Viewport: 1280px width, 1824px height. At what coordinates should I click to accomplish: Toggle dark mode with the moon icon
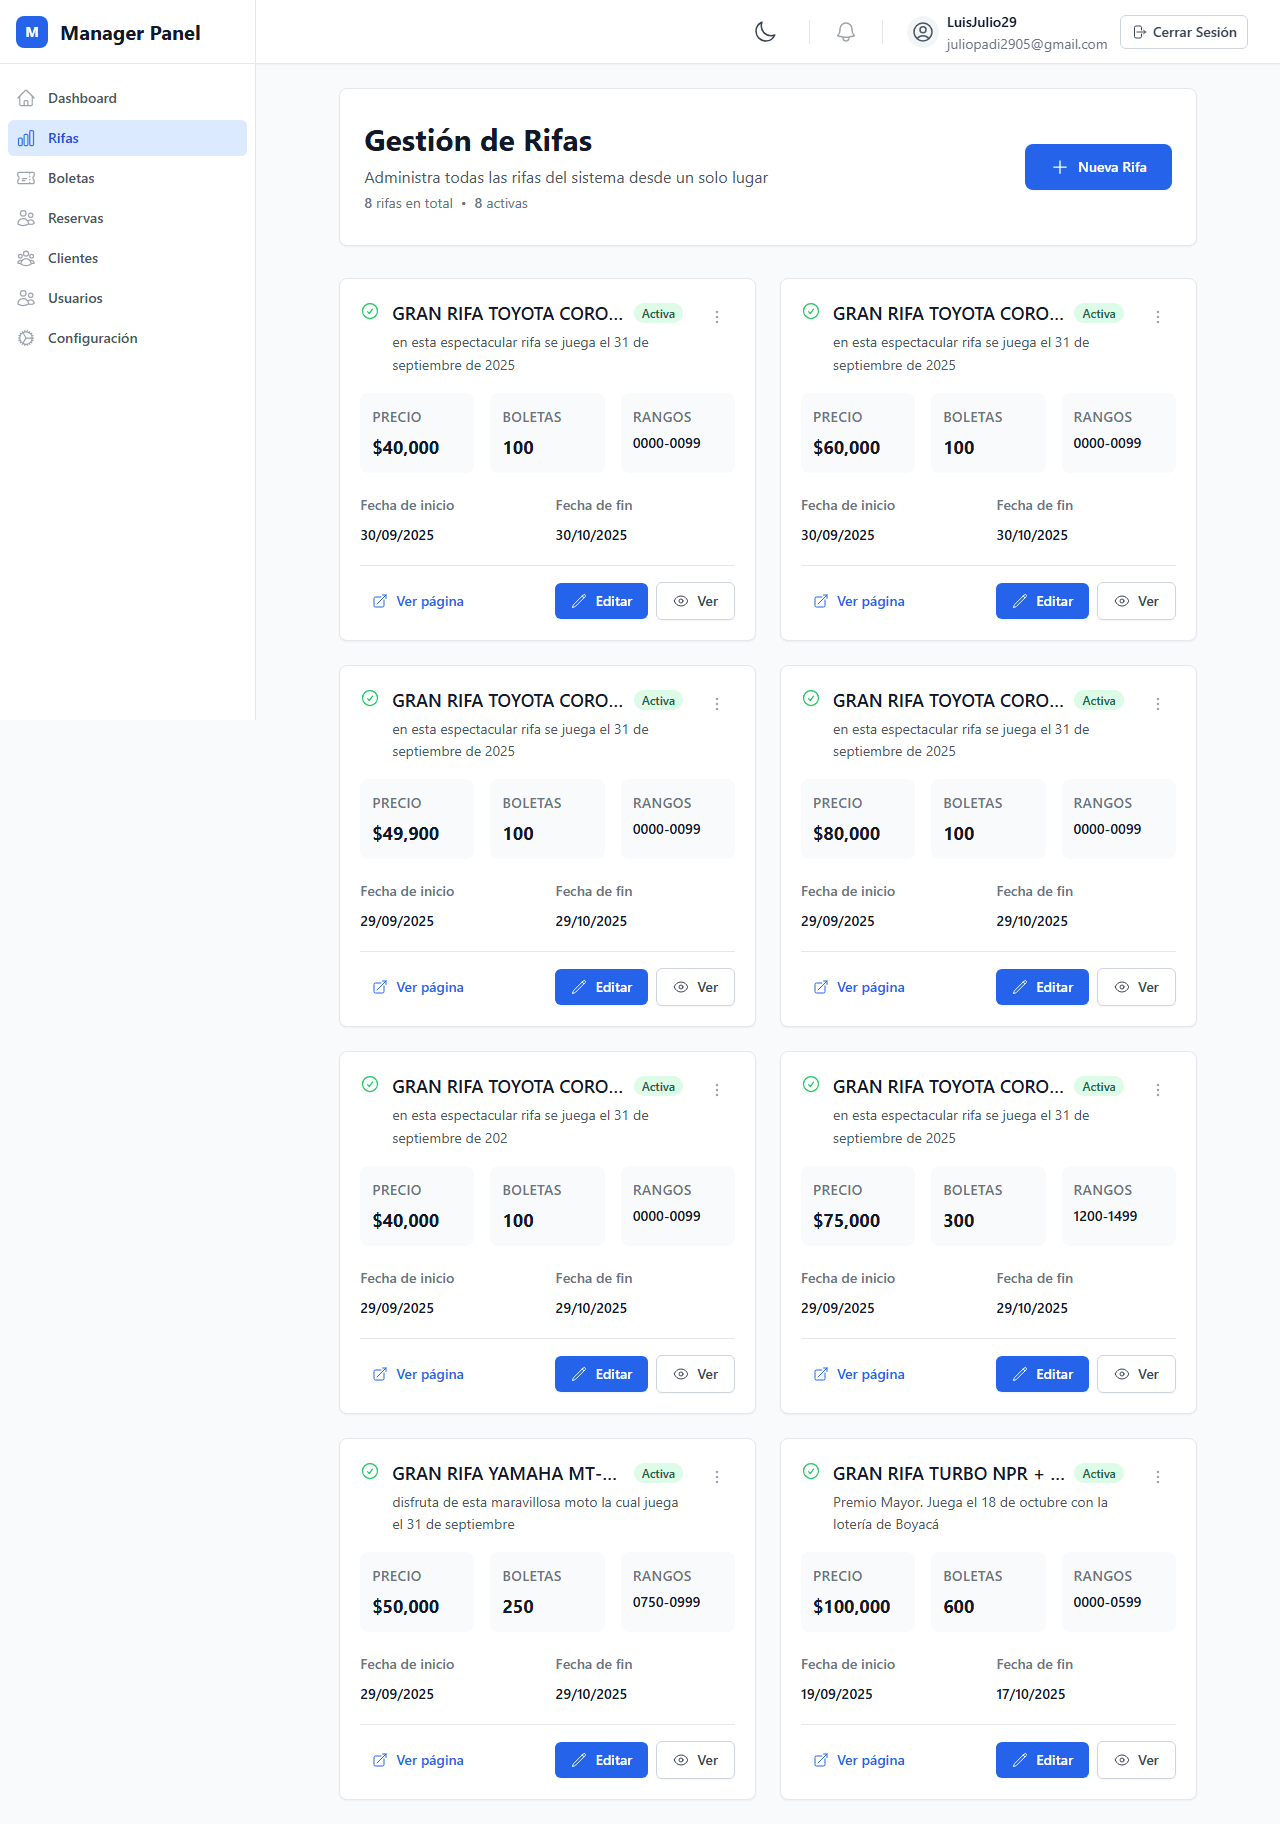(x=765, y=32)
